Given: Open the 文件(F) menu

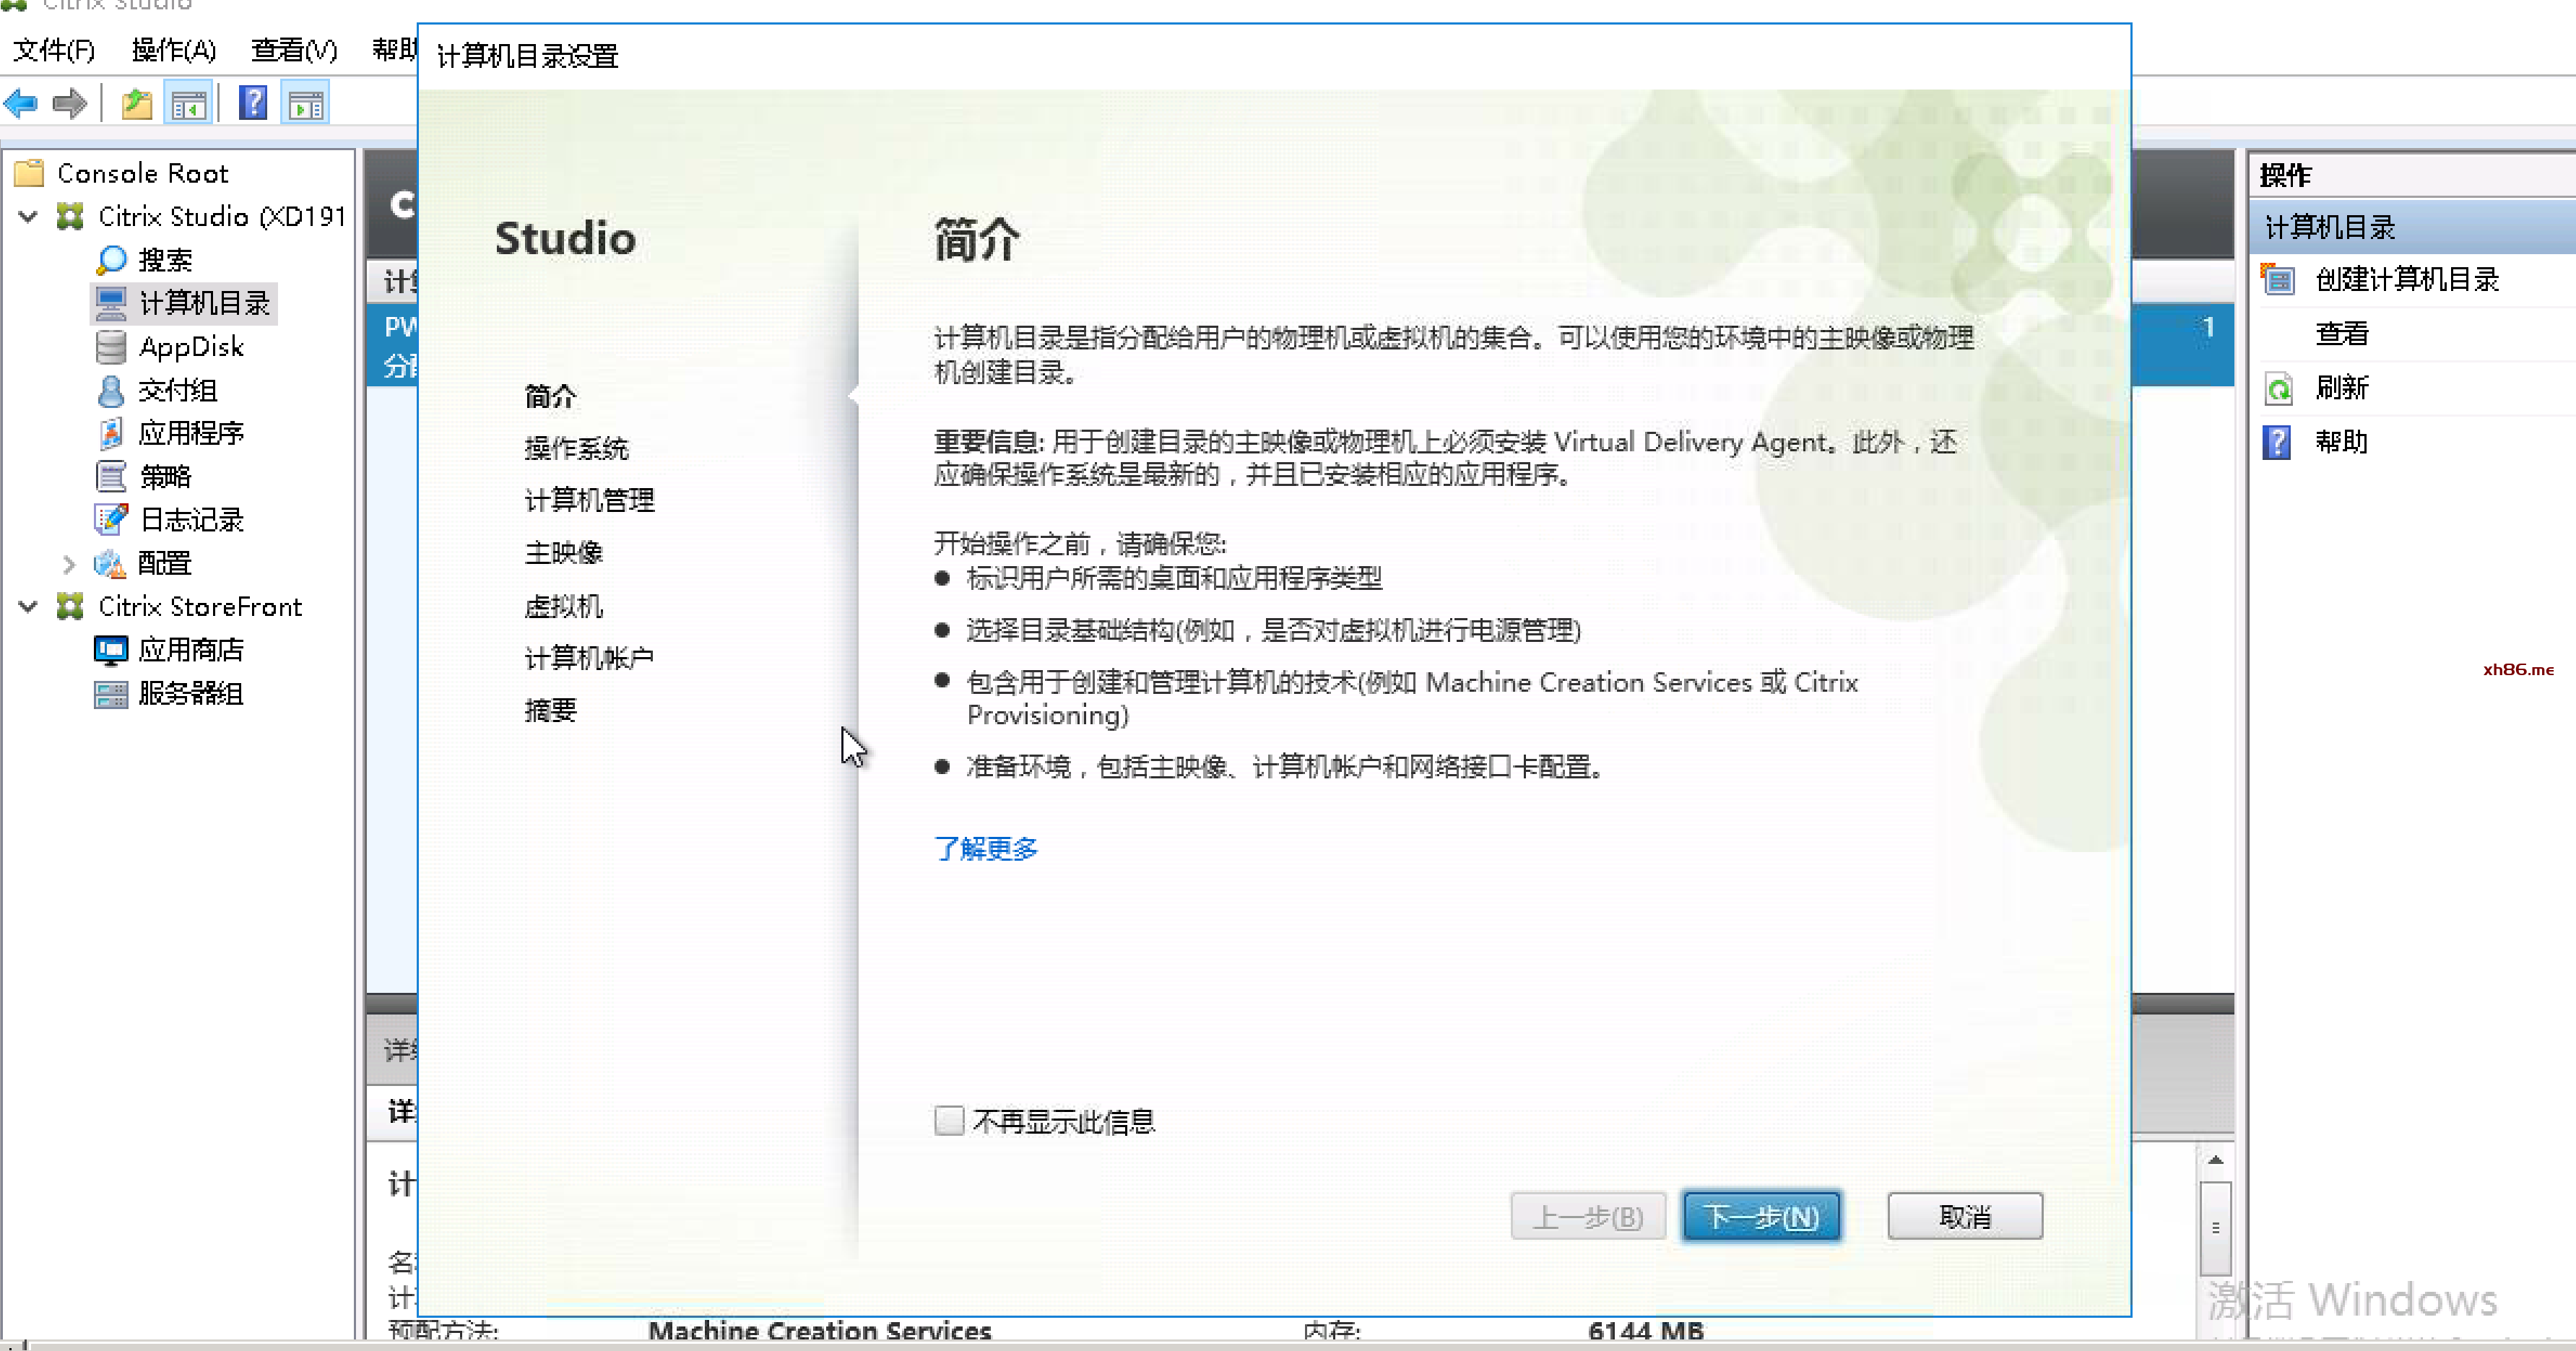Looking at the screenshot, I should (x=54, y=50).
